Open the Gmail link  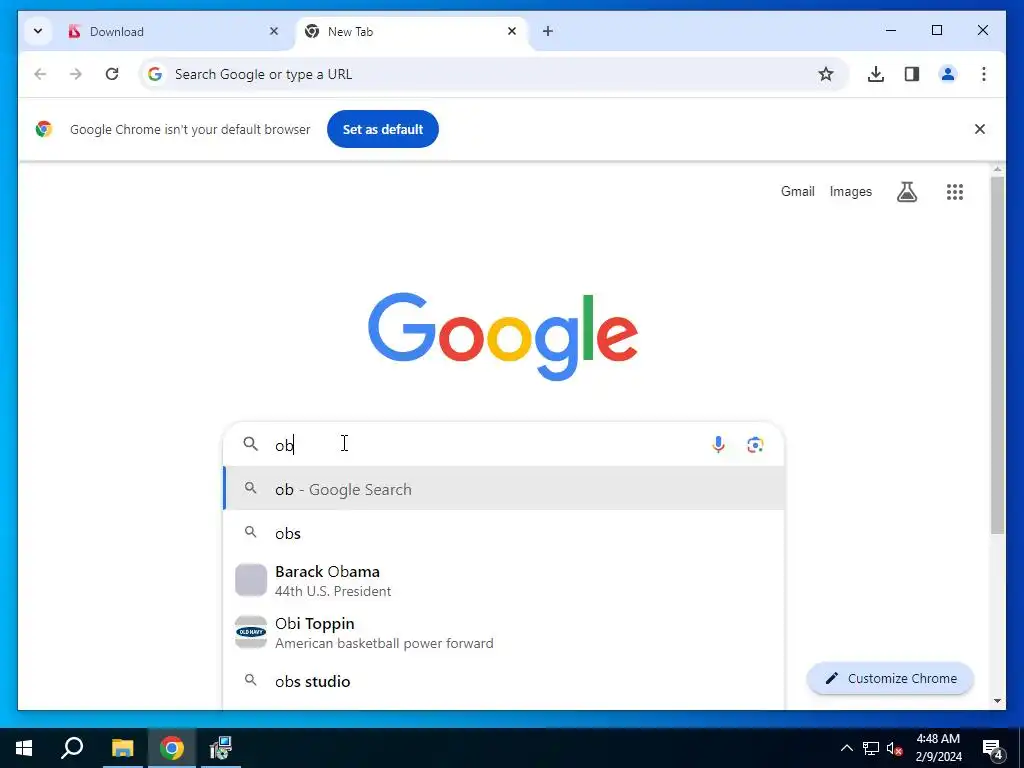coord(797,191)
